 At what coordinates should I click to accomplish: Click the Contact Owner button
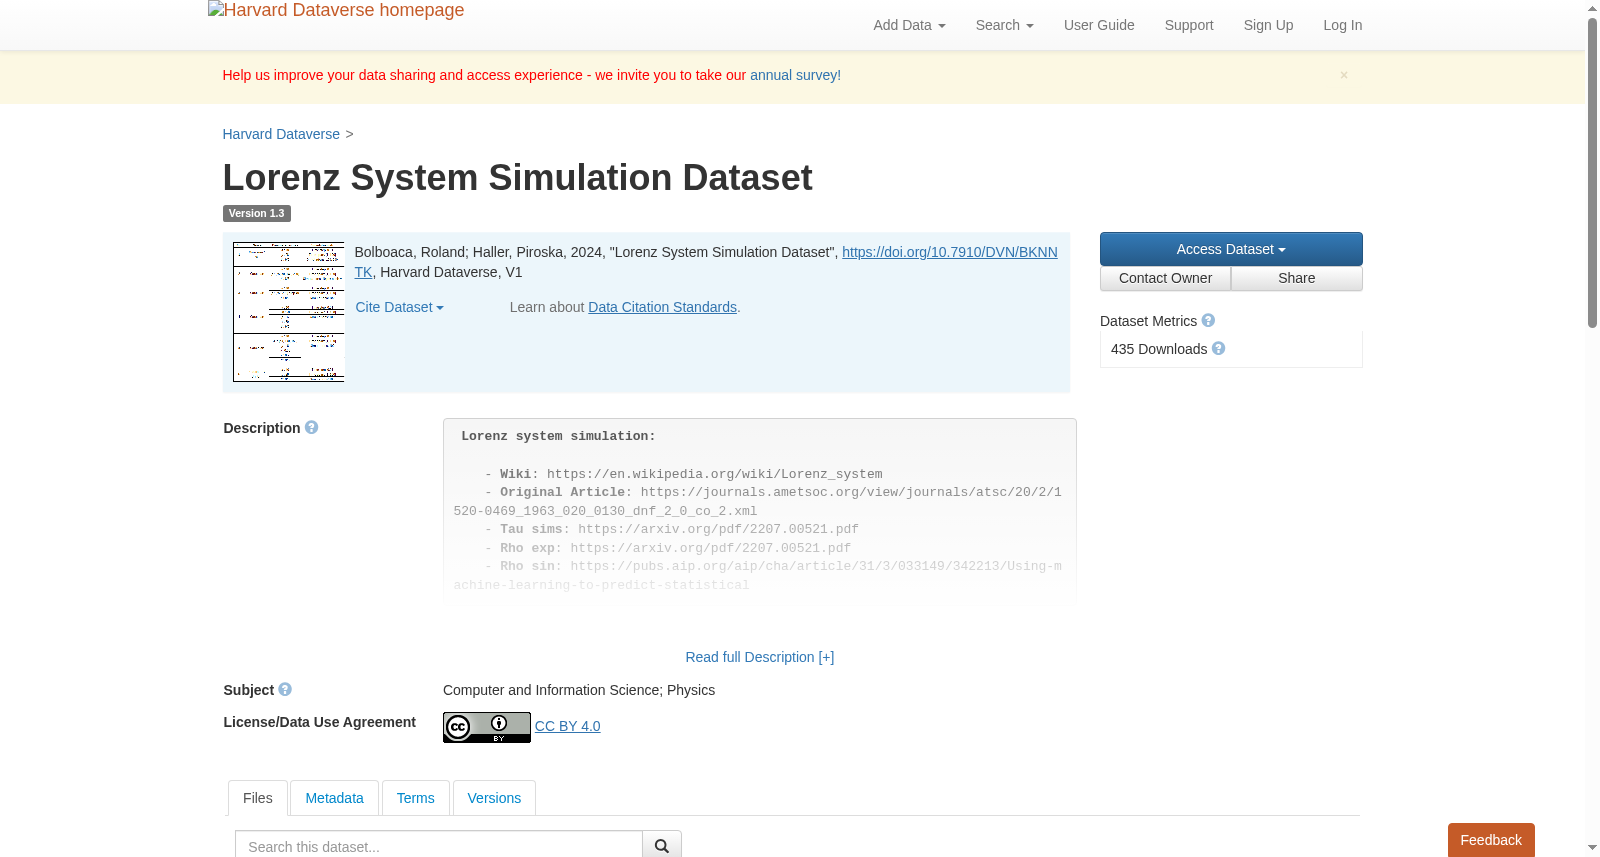pos(1165,278)
